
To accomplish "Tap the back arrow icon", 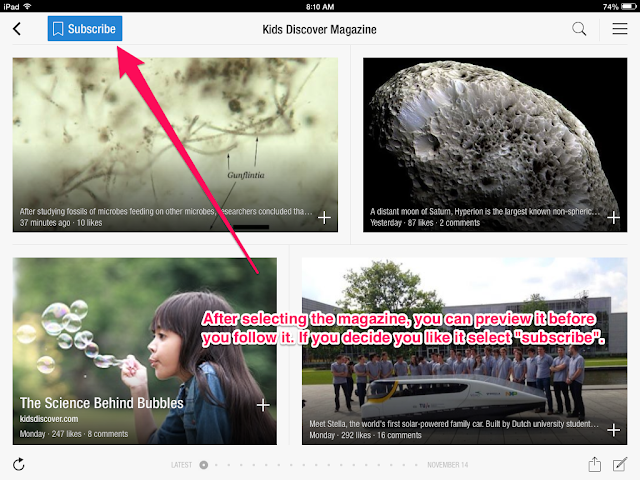I will (x=17, y=29).
